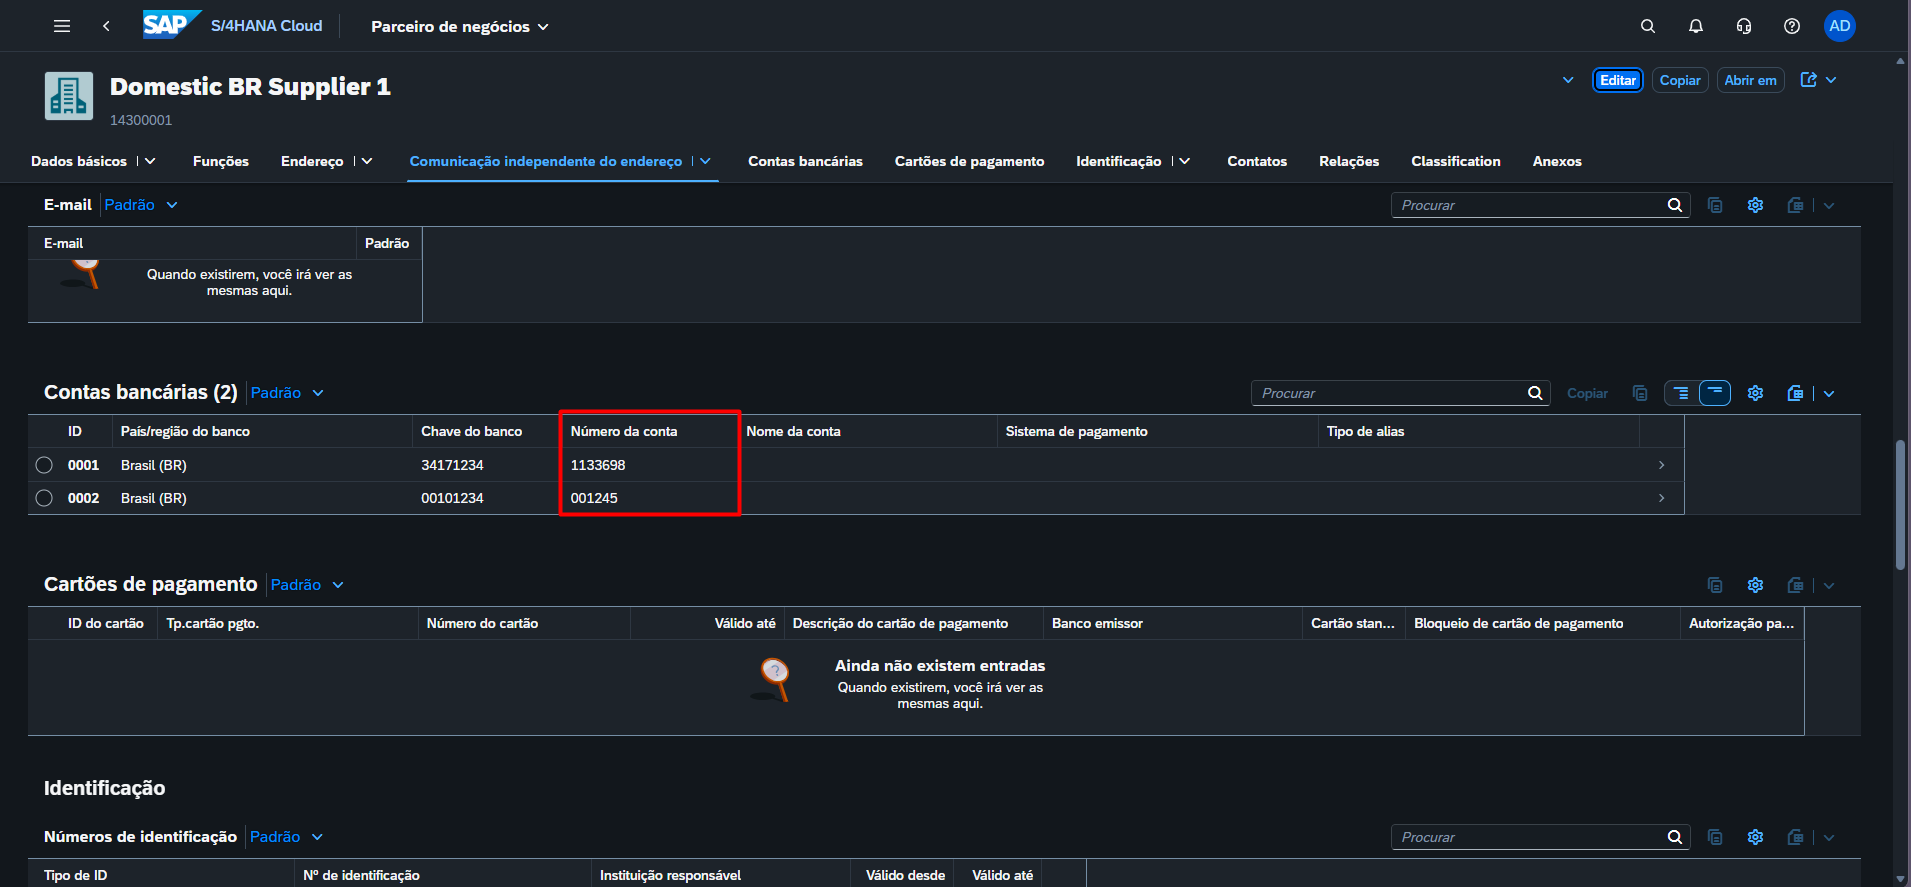
Task: Click the Número da conta column header
Action: (x=624, y=431)
